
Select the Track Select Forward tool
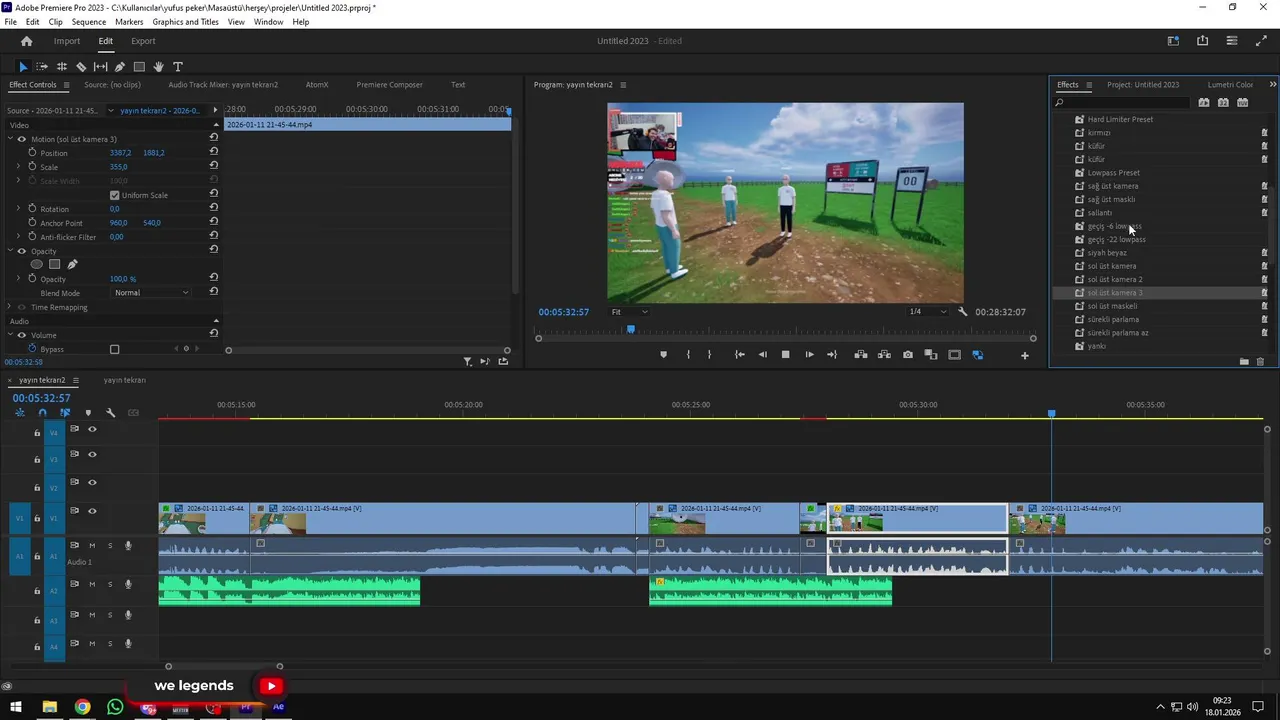tap(42, 67)
